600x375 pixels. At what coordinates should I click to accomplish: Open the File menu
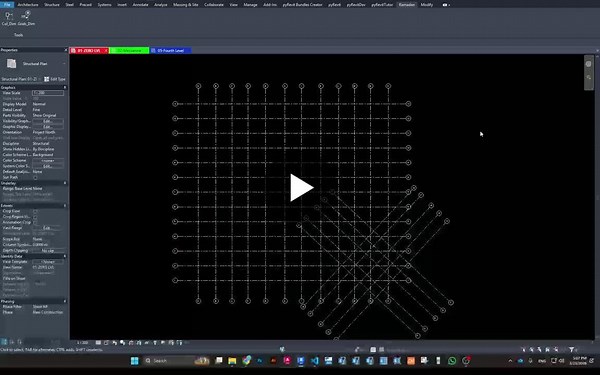tap(7, 5)
